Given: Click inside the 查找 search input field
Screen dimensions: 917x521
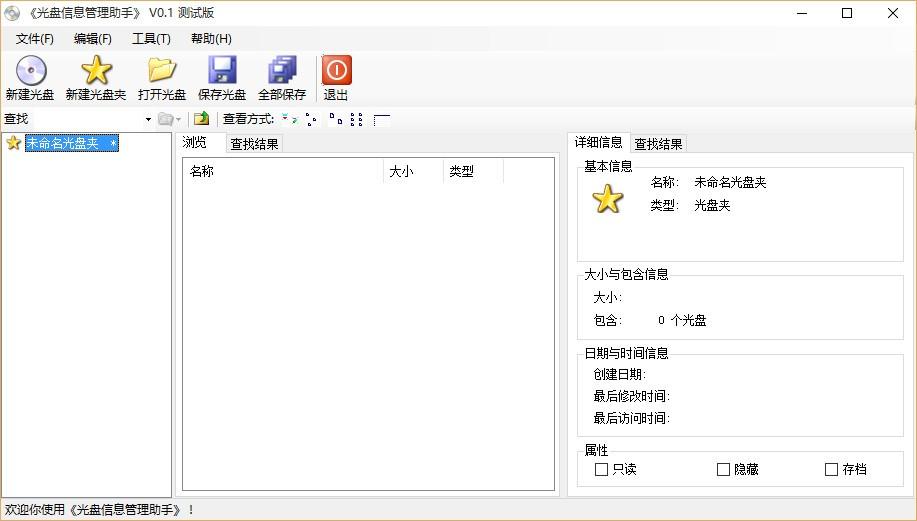Looking at the screenshot, I should 87,119.
